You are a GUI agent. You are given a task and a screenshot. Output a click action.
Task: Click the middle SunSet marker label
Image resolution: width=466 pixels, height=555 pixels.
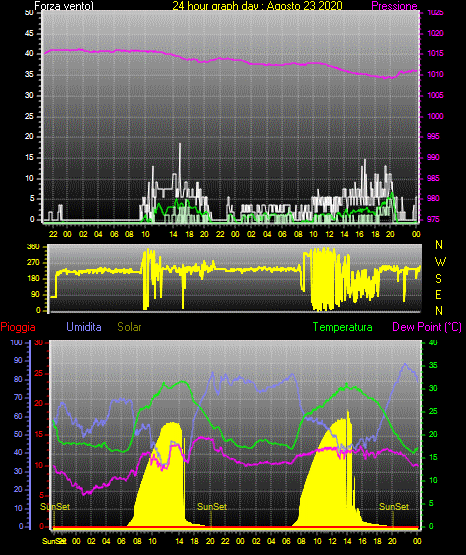212,507
